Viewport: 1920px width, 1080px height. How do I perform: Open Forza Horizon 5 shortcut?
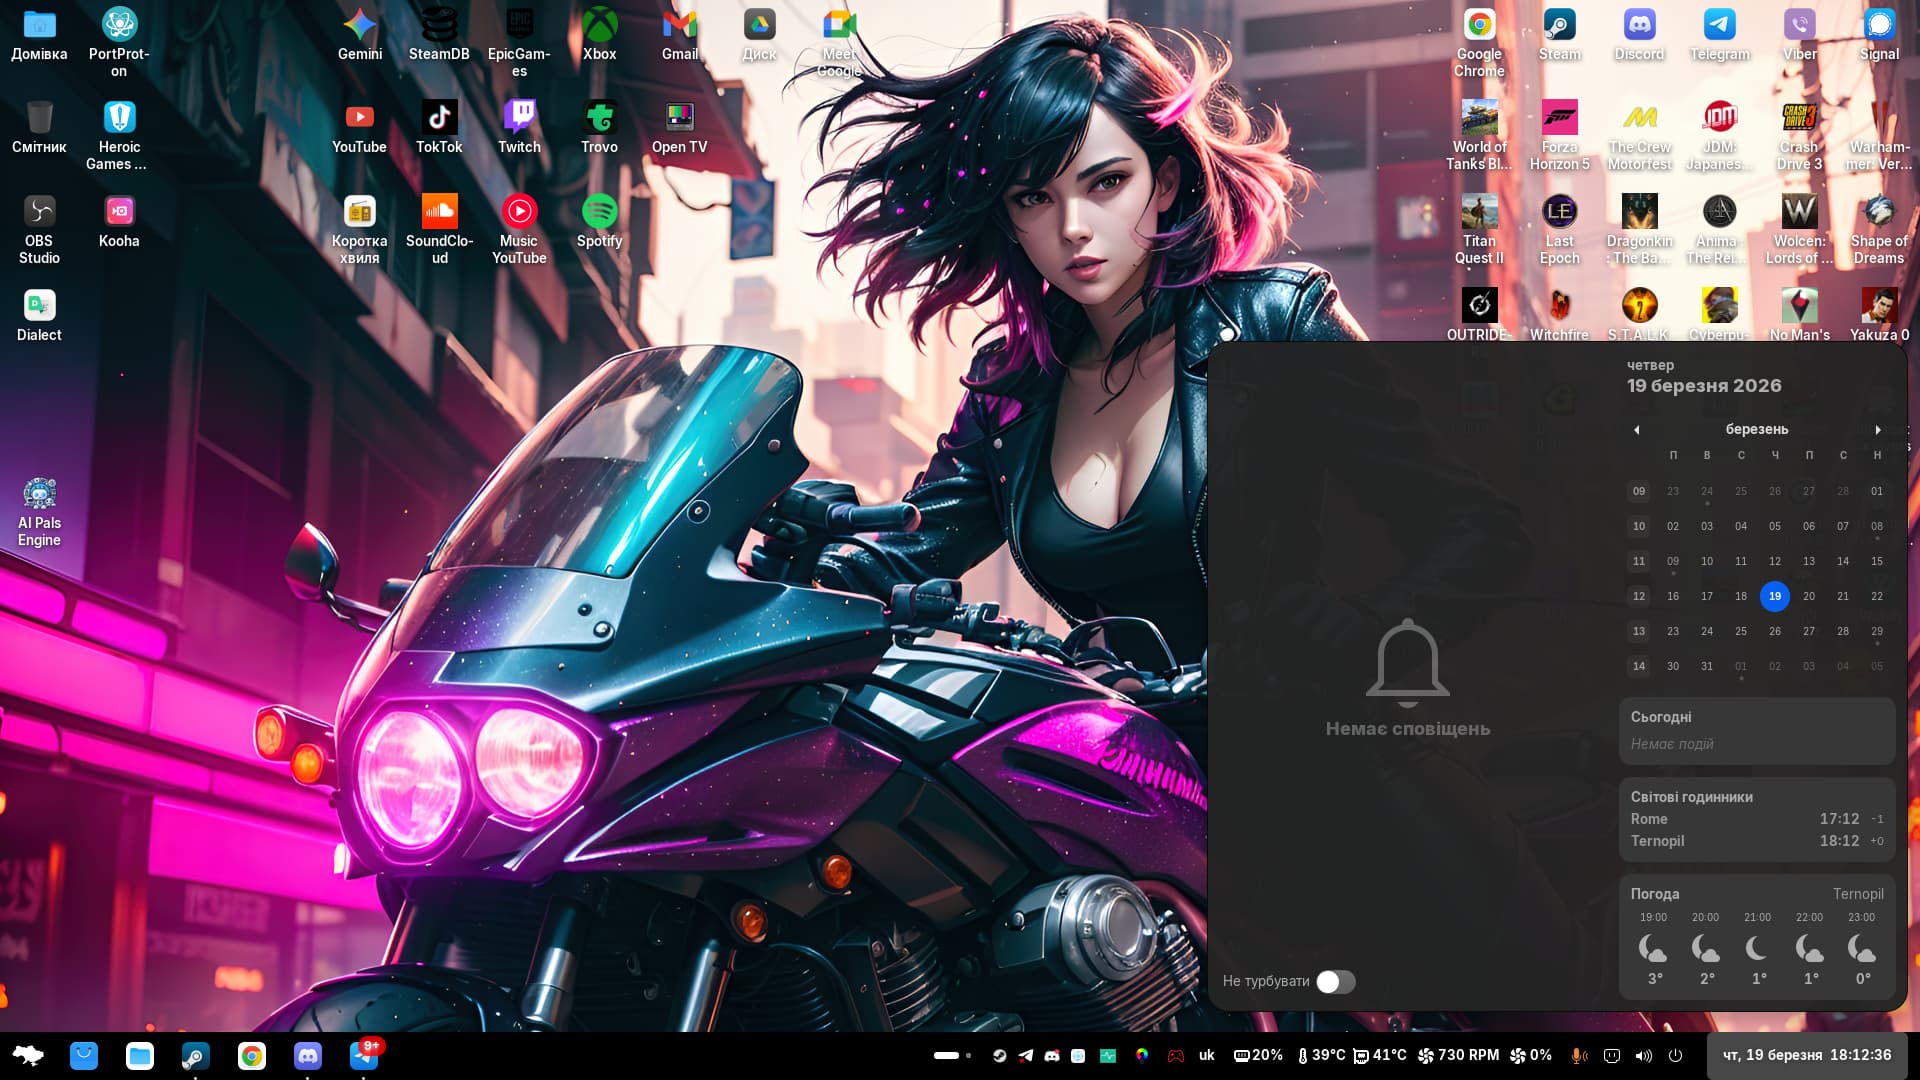pyautogui.click(x=1559, y=118)
